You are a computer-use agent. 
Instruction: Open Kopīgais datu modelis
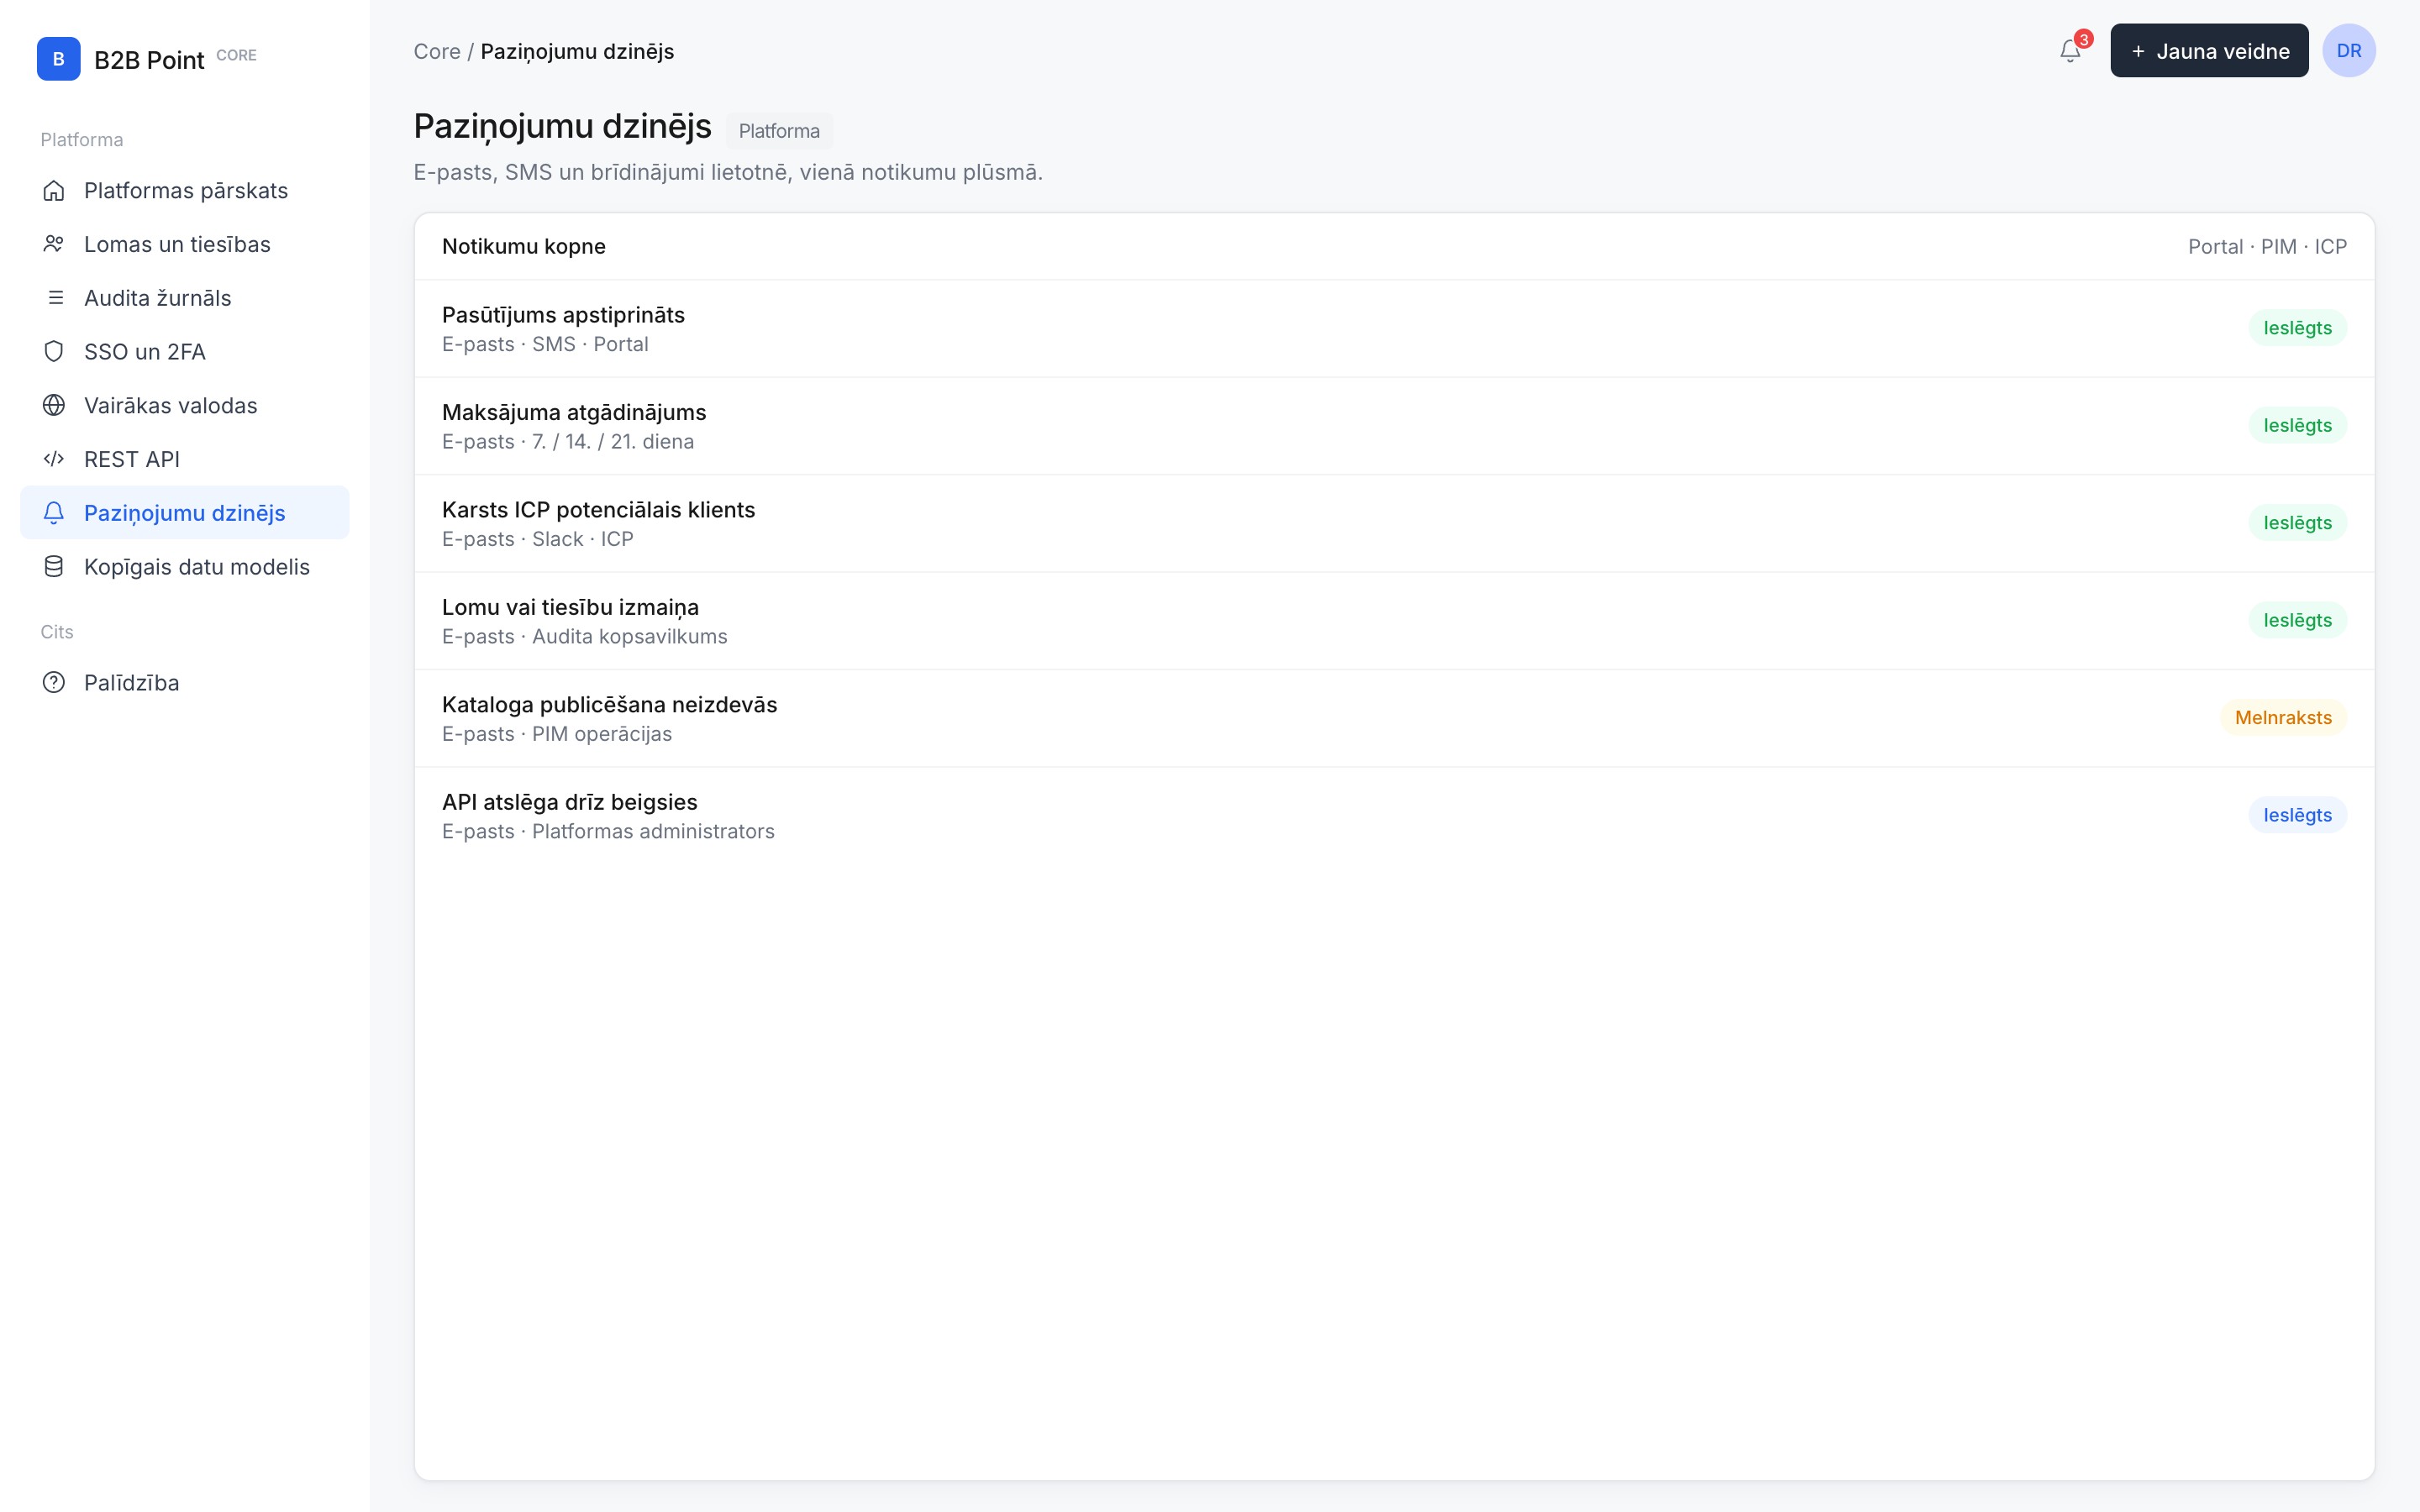coord(185,567)
